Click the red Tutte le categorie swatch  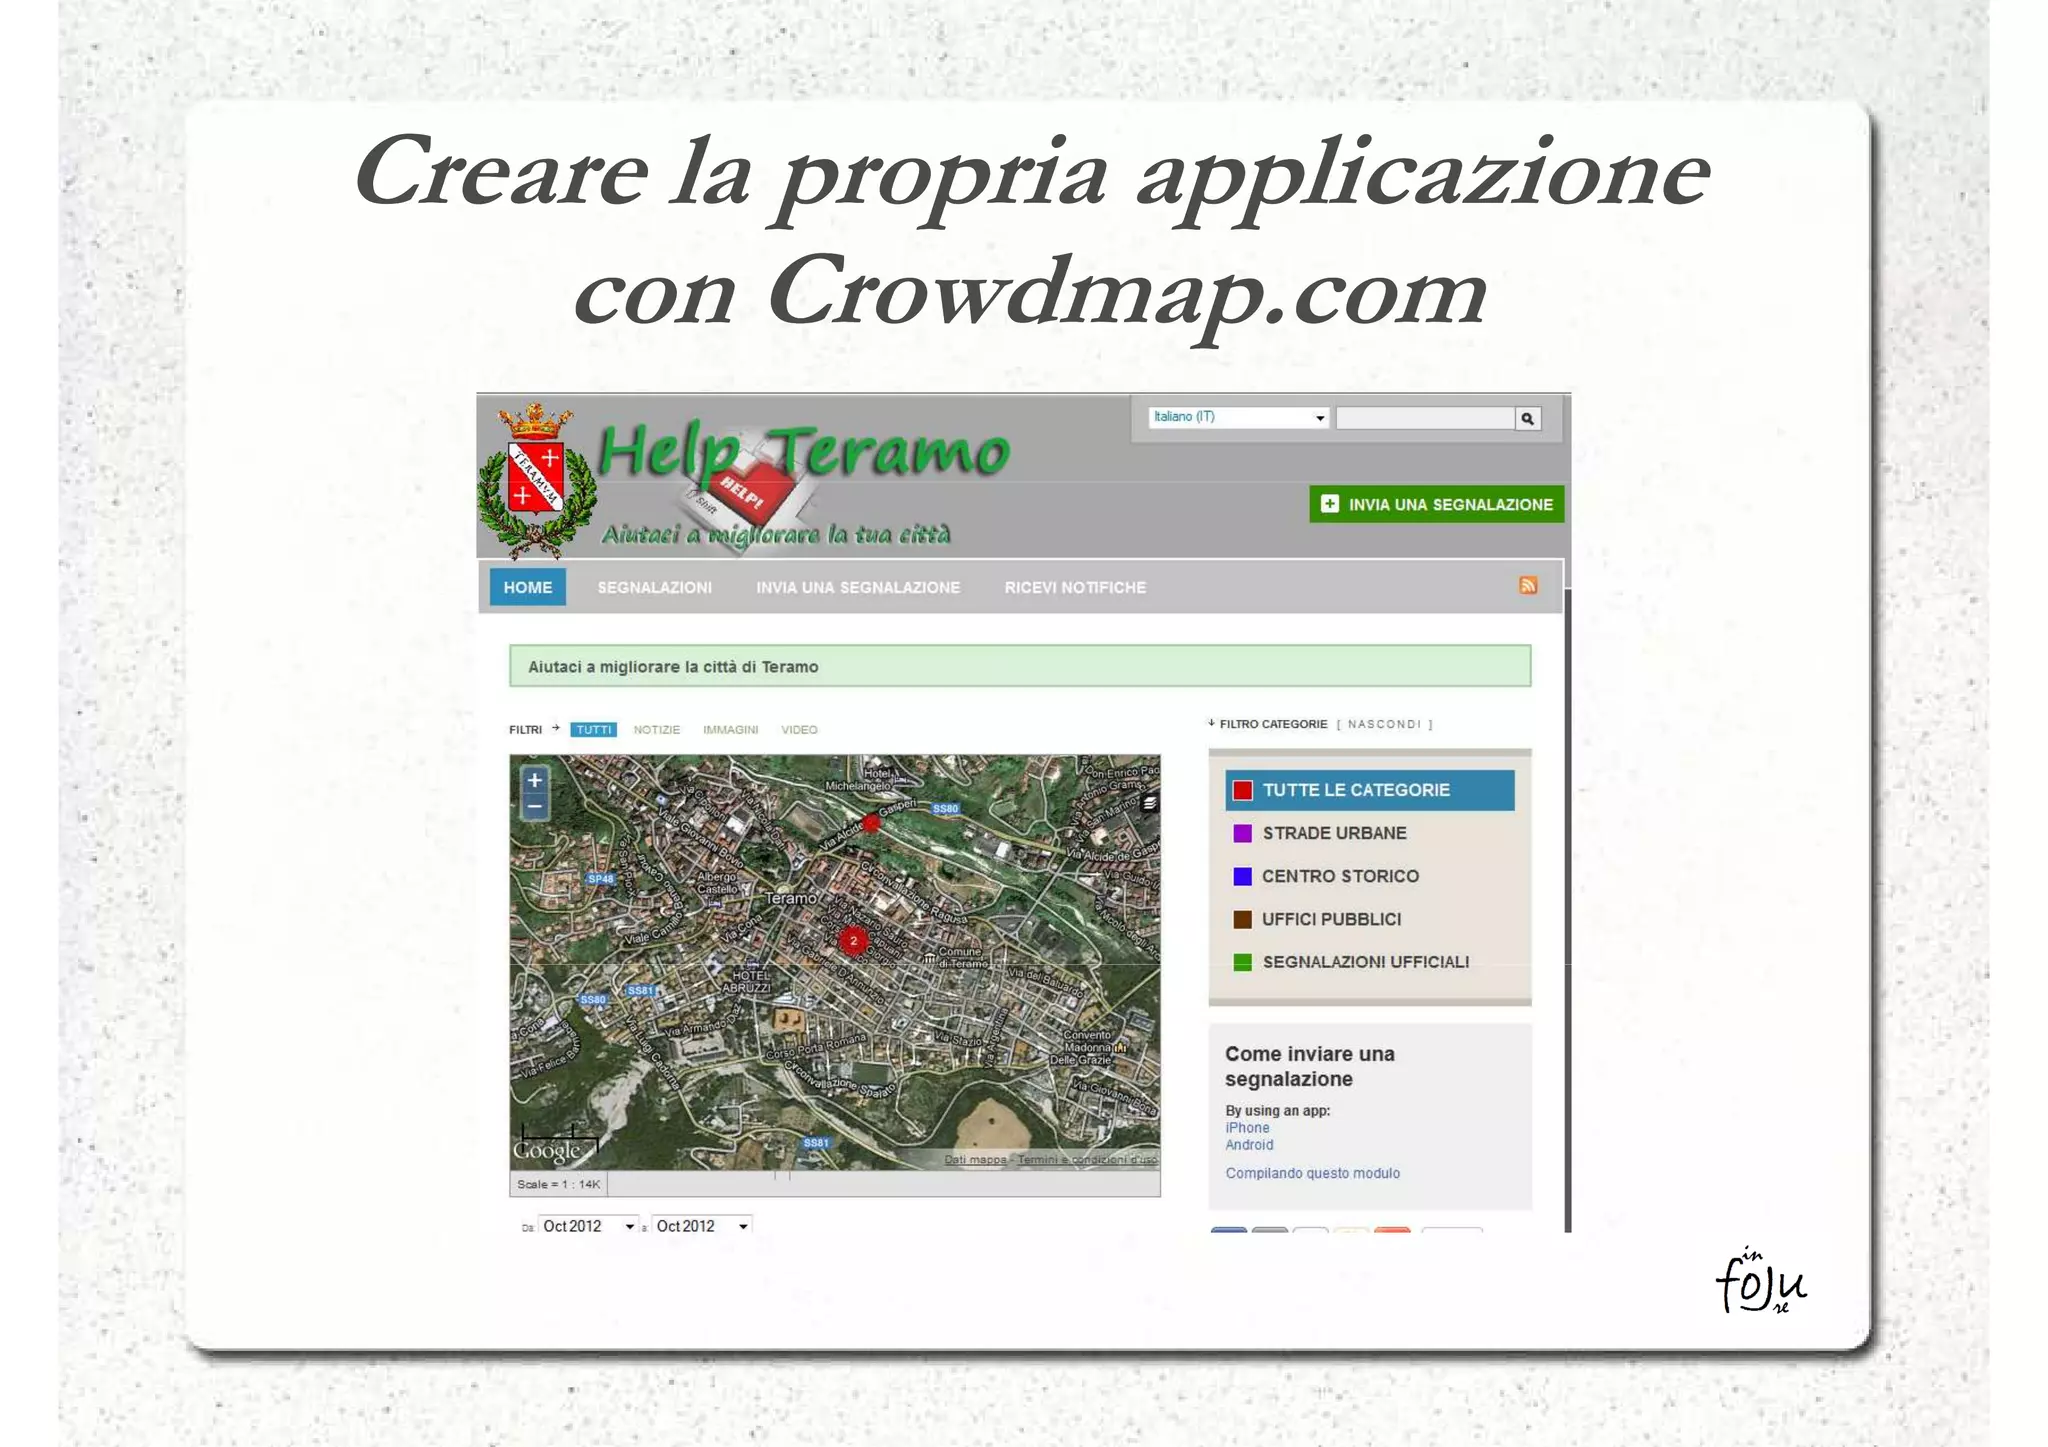(1243, 790)
